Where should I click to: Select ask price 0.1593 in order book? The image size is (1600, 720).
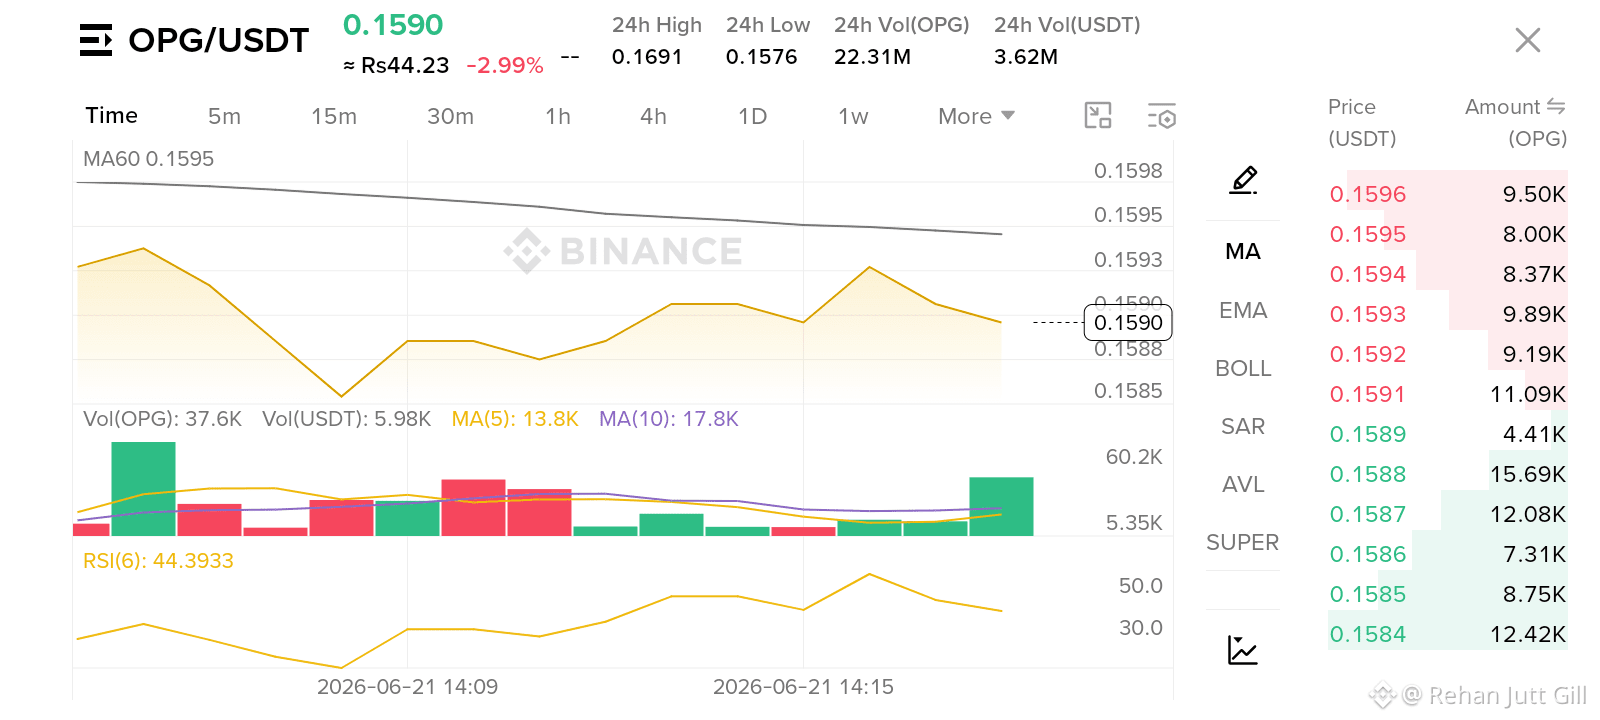(1368, 314)
